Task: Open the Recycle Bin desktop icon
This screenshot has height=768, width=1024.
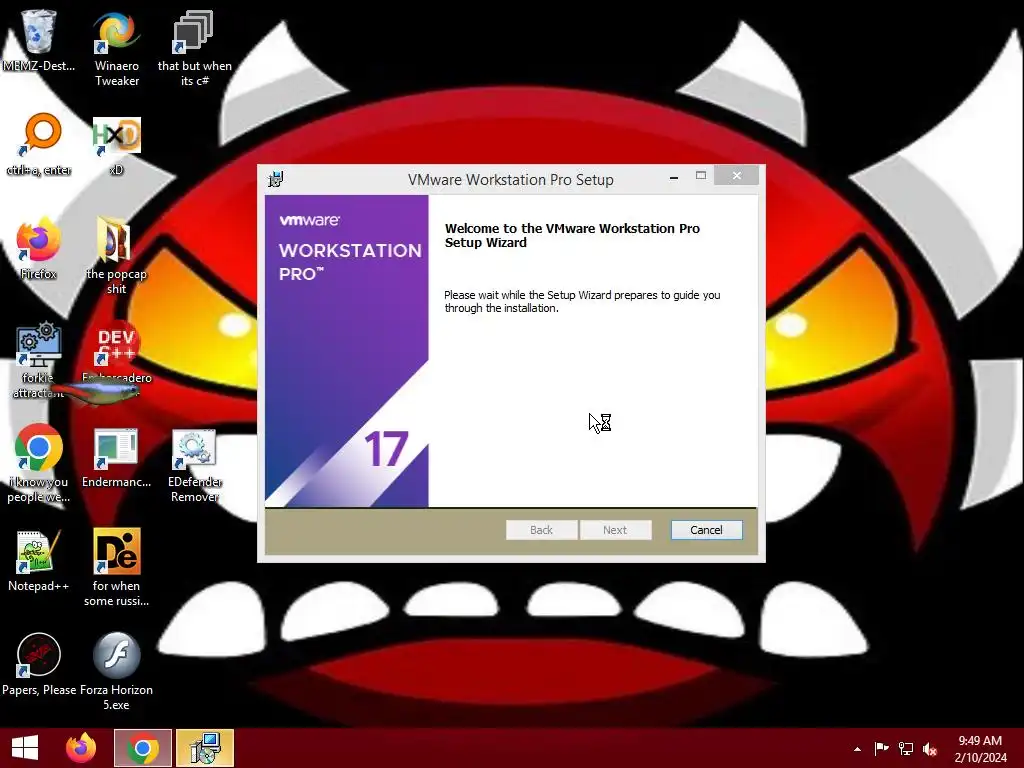Action: coord(39,31)
